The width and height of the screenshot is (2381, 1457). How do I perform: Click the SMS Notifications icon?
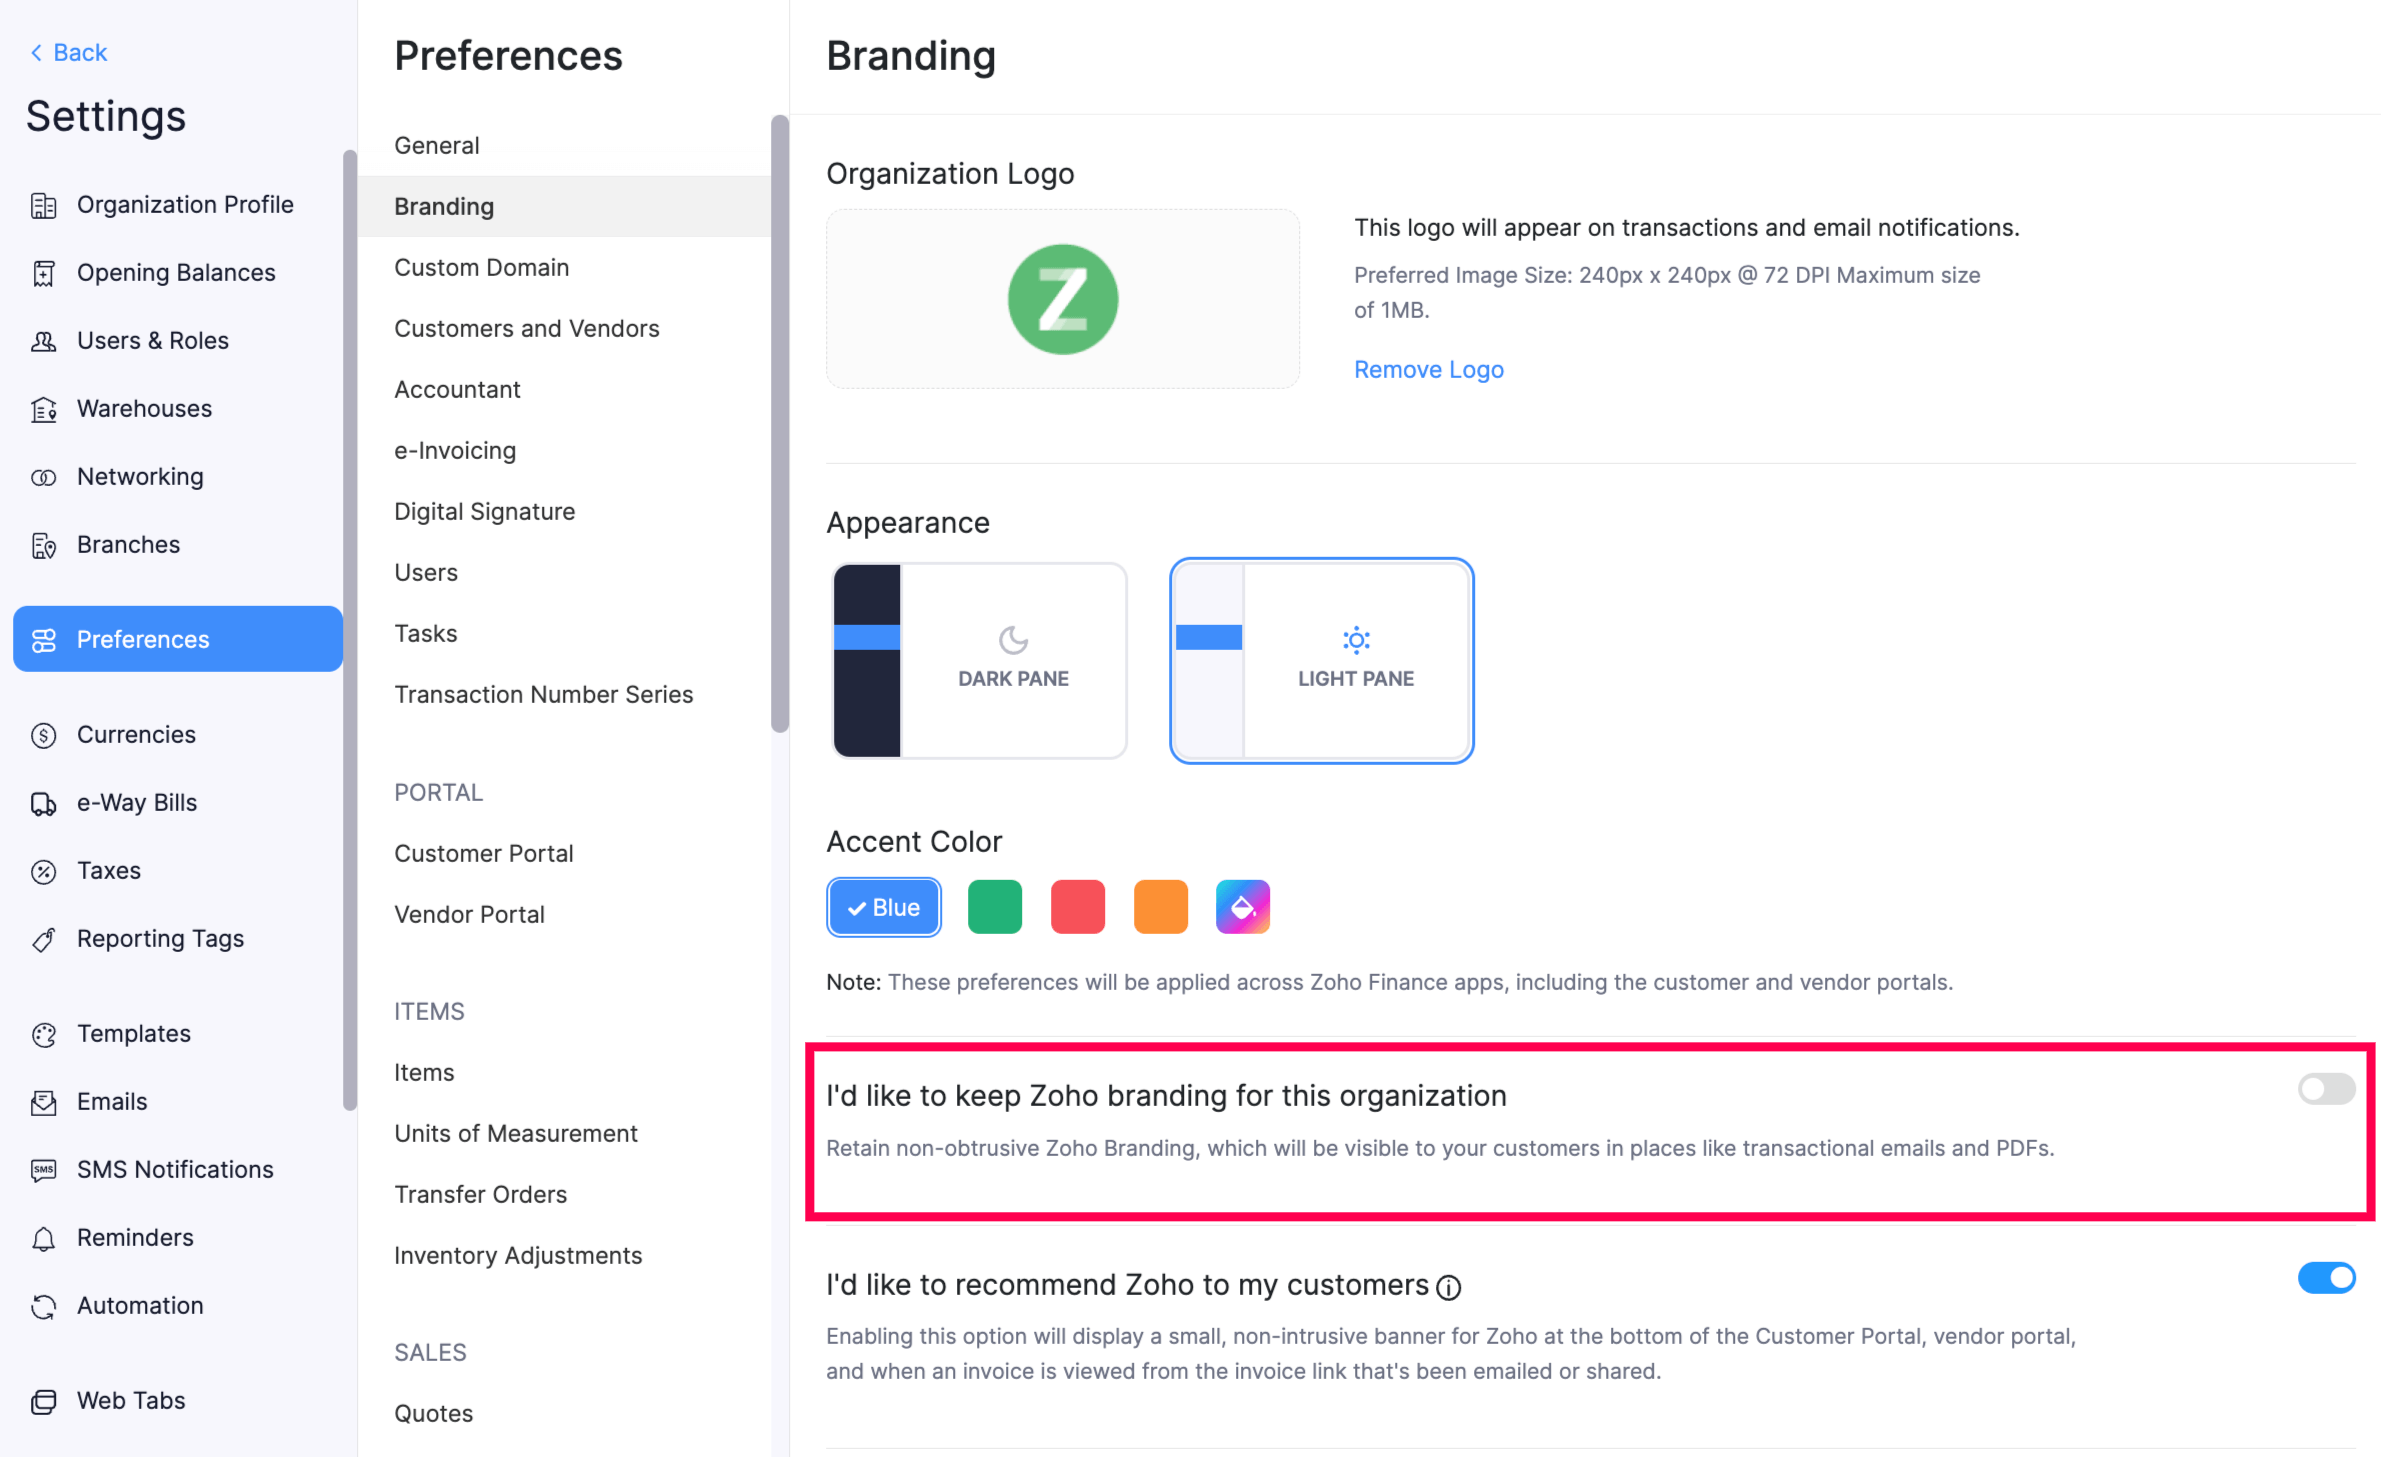(x=44, y=1169)
